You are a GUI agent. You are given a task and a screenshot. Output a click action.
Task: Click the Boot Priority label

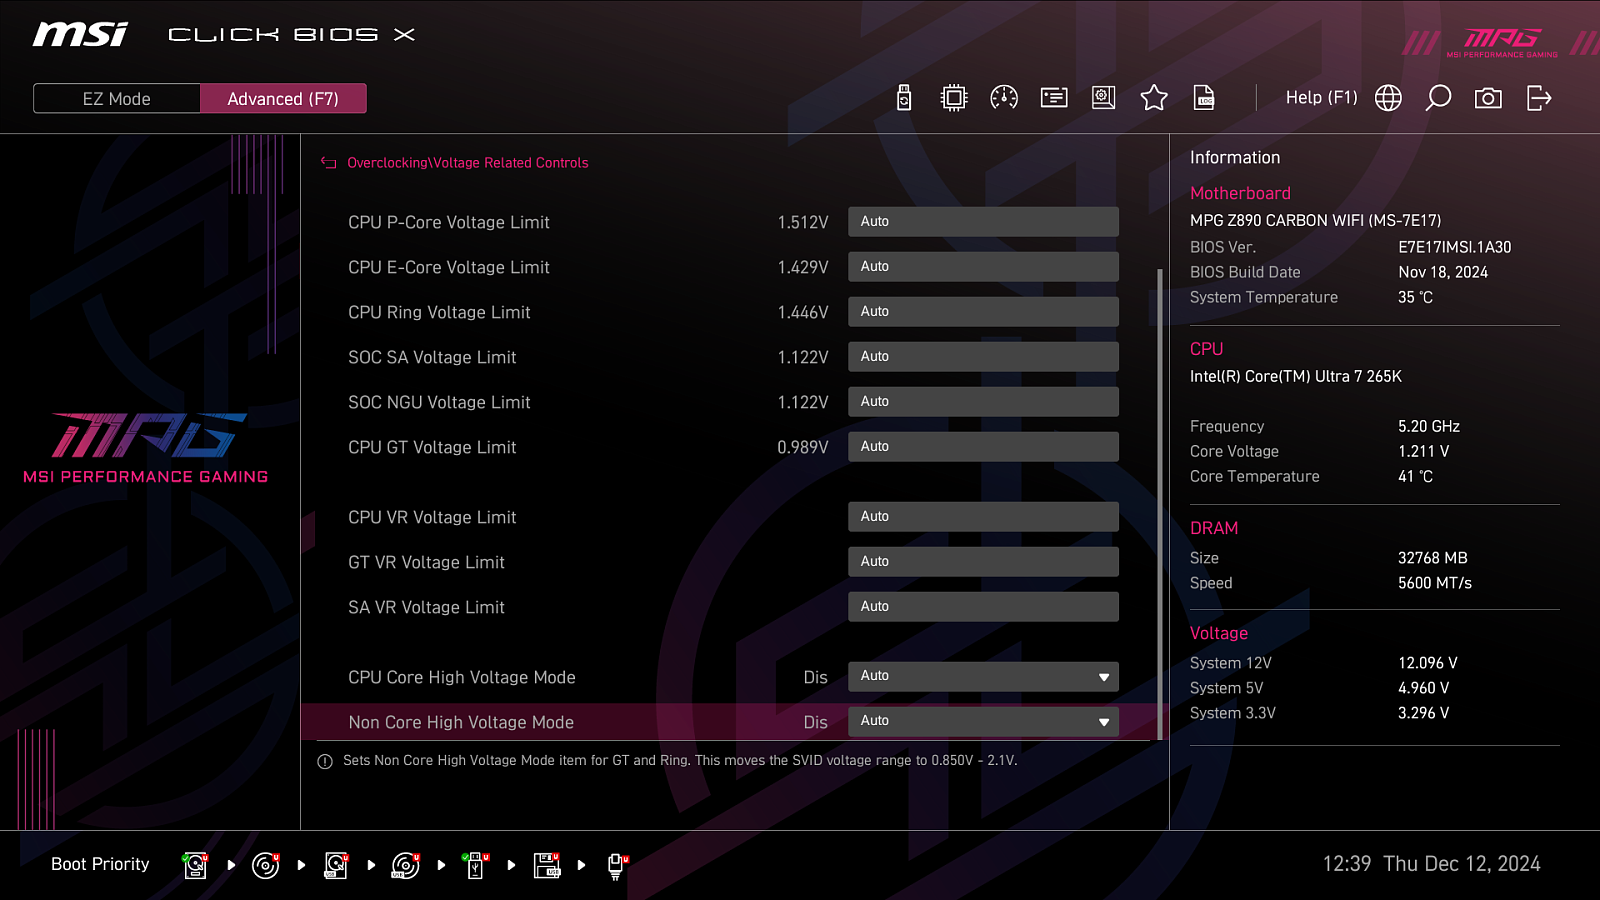click(x=100, y=864)
